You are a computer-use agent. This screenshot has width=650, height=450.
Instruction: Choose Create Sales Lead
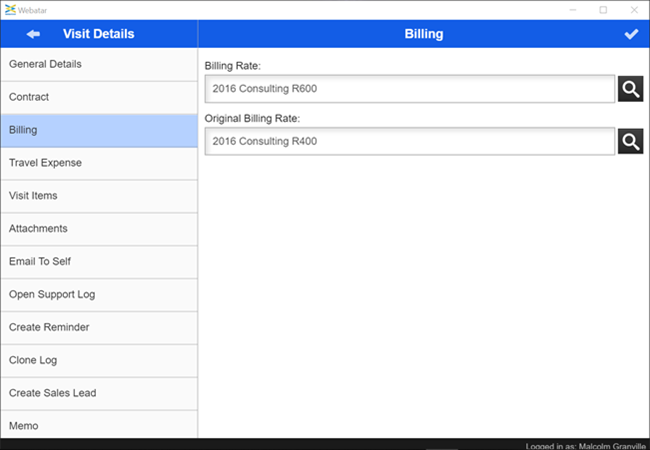click(99, 393)
